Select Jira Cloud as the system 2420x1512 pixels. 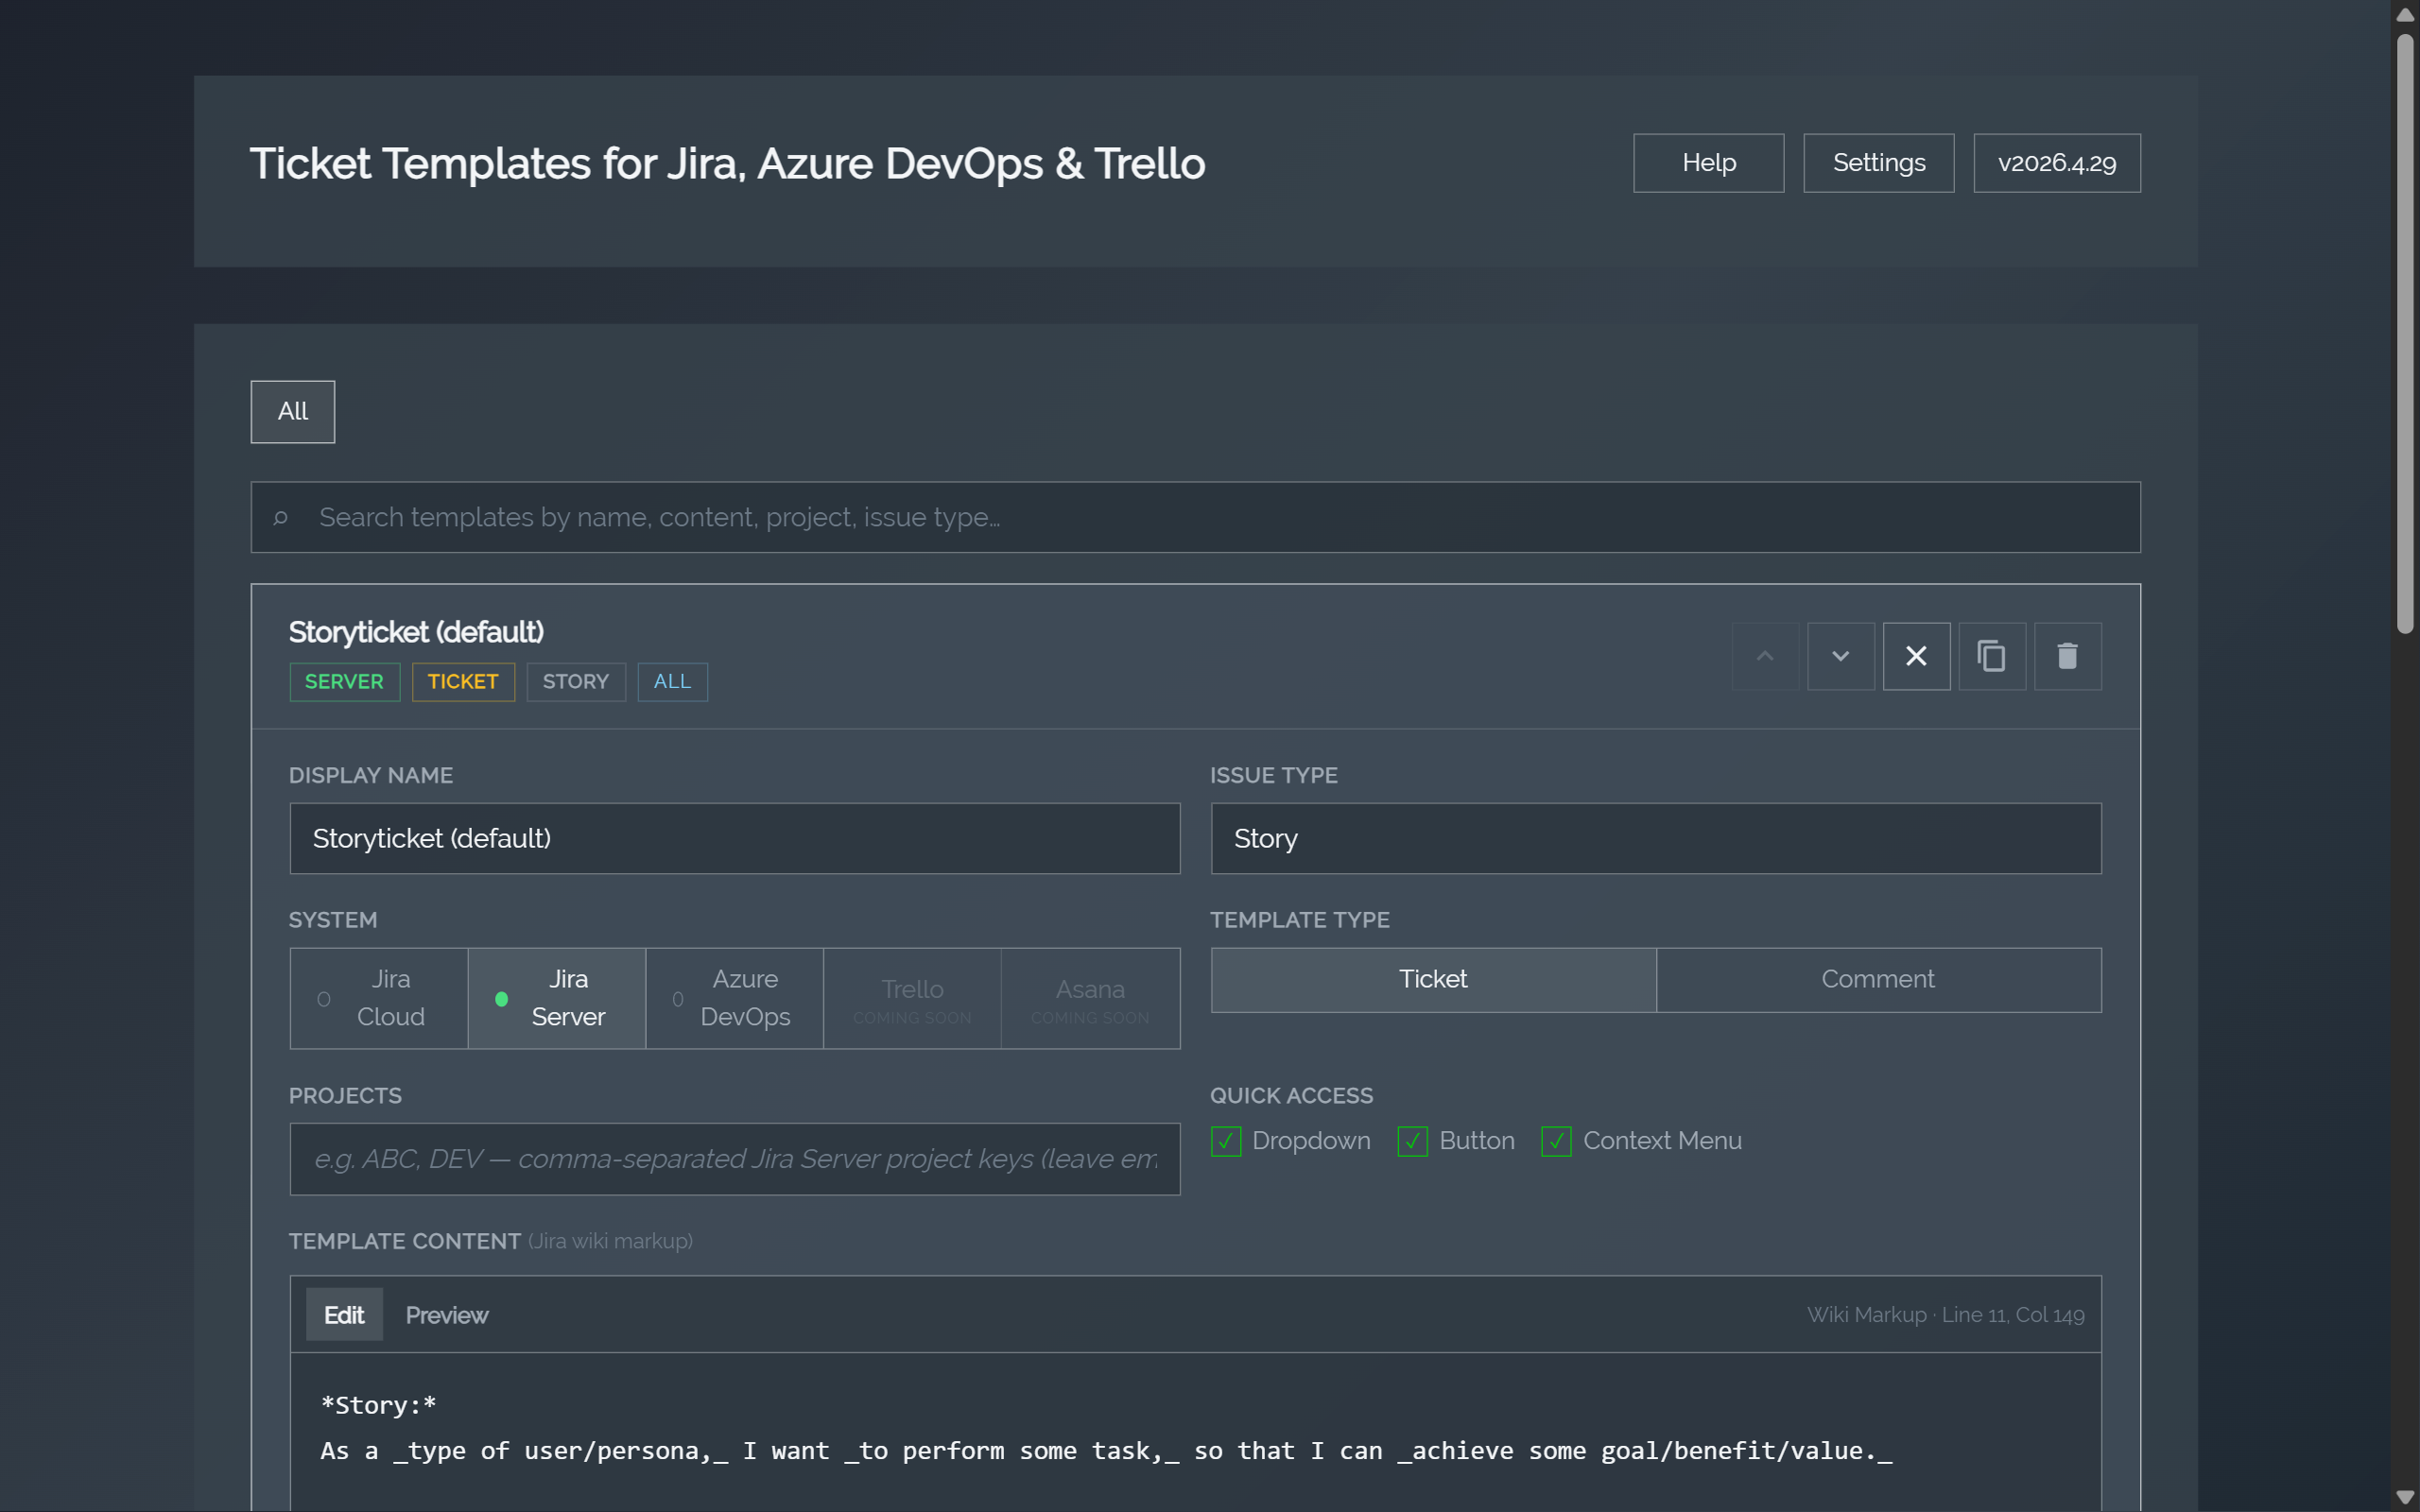click(x=379, y=998)
